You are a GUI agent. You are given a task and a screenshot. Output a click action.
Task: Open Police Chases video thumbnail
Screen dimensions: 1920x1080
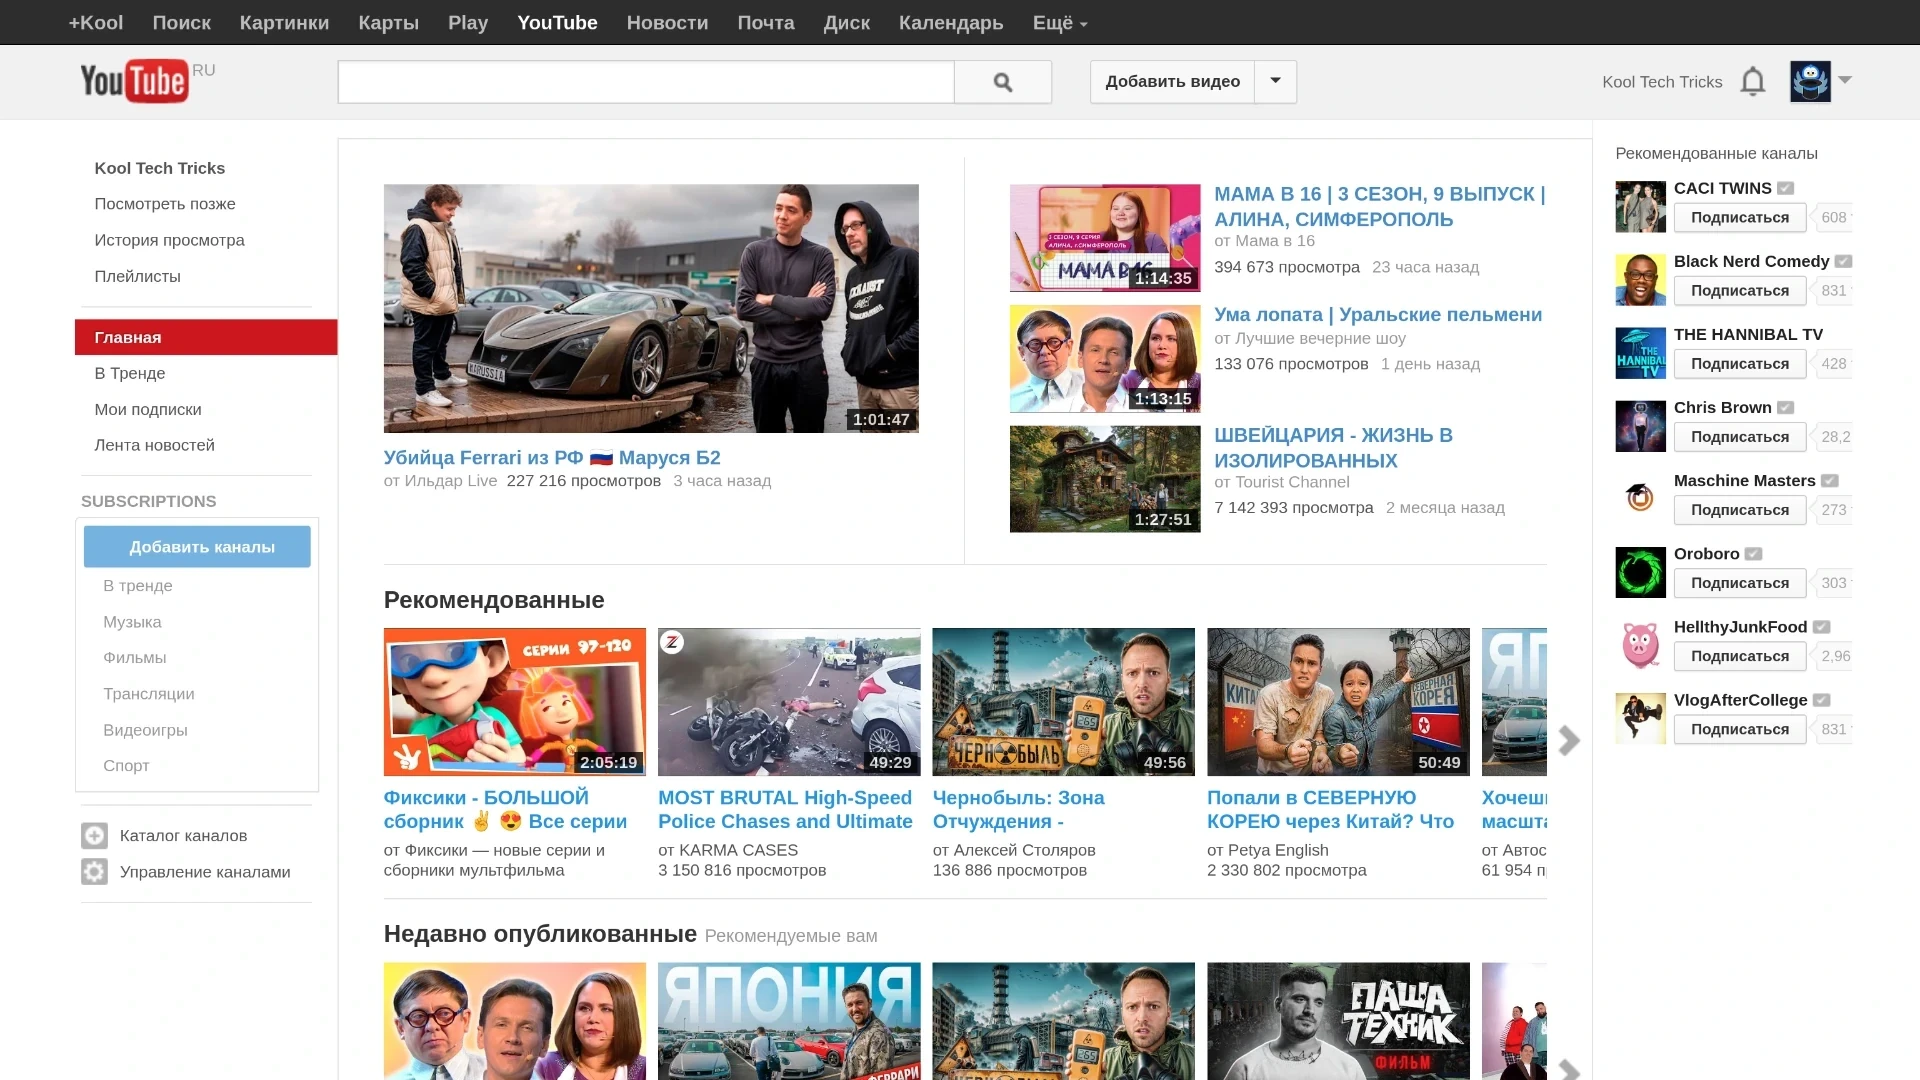click(x=789, y=702)
